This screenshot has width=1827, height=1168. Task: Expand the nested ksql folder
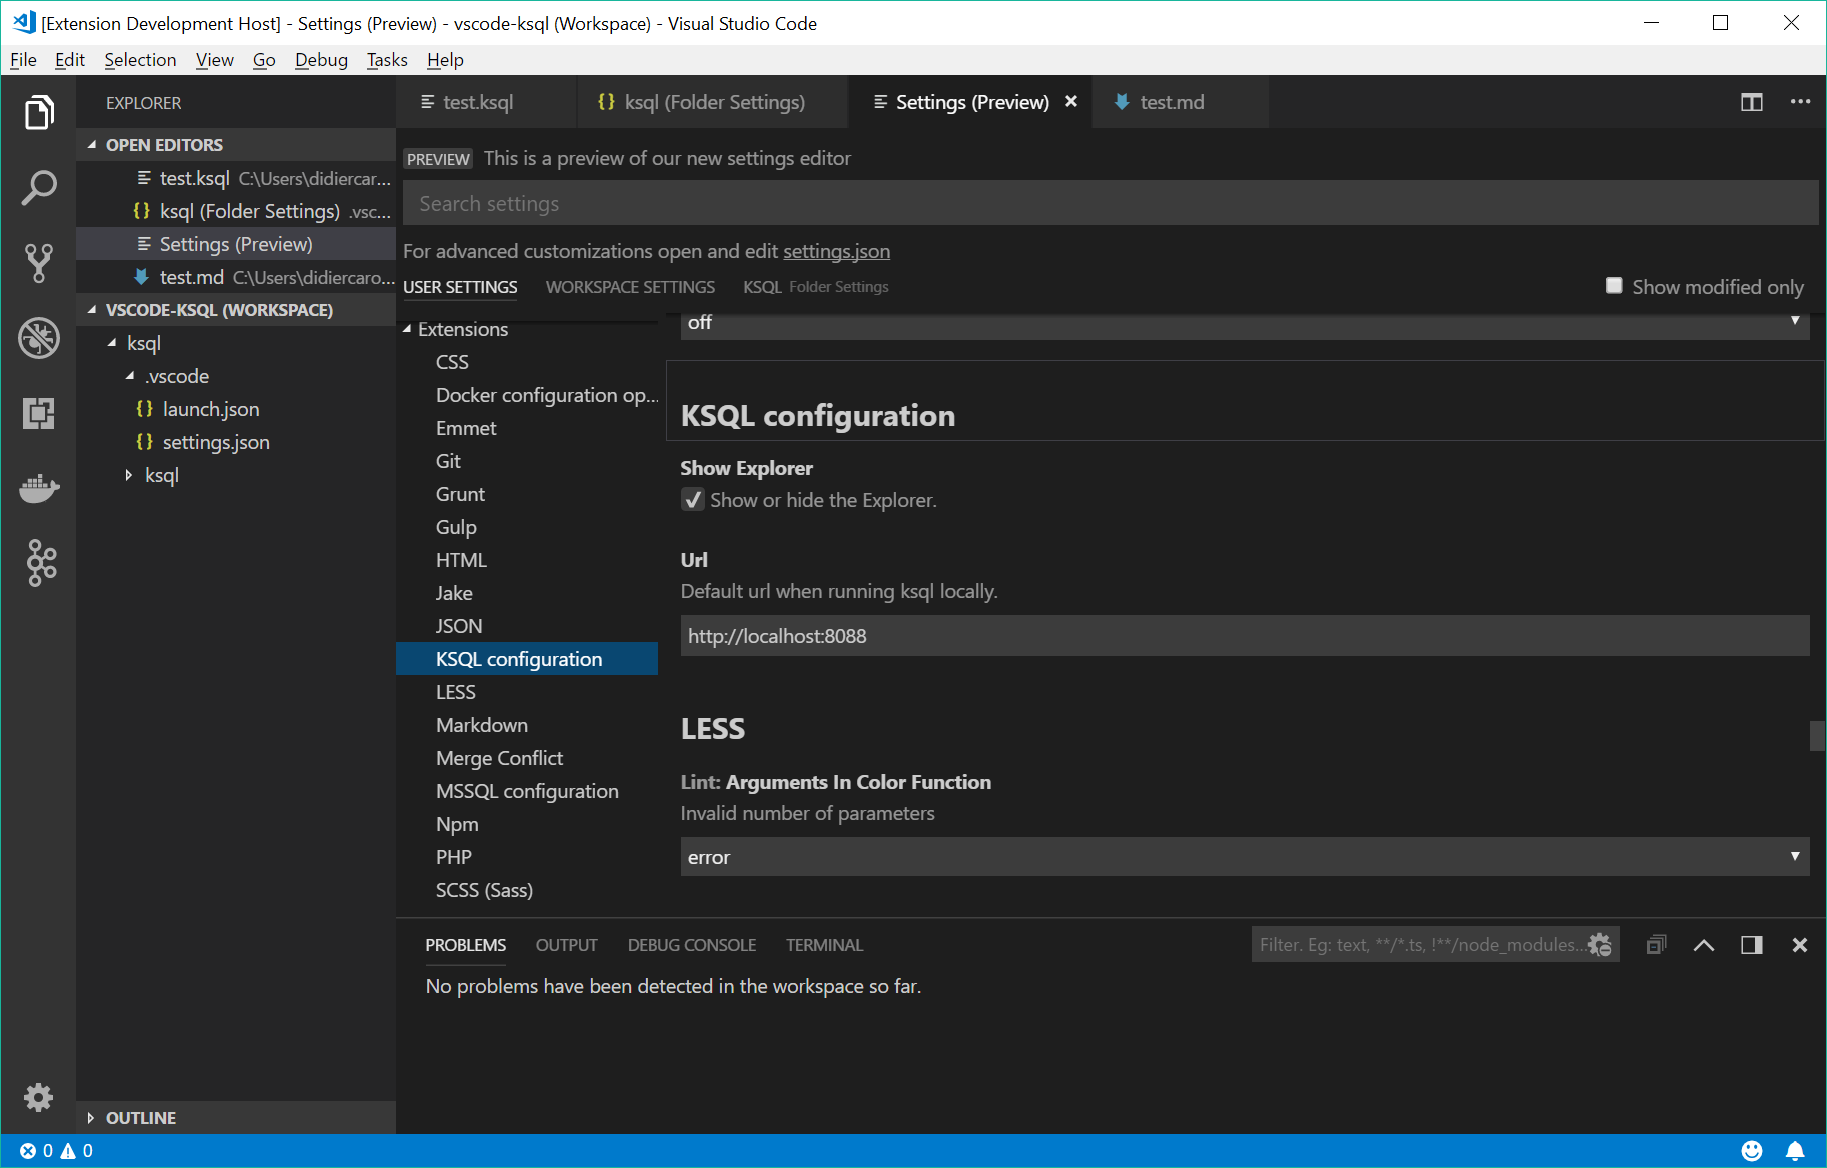[x=128, y=475]
